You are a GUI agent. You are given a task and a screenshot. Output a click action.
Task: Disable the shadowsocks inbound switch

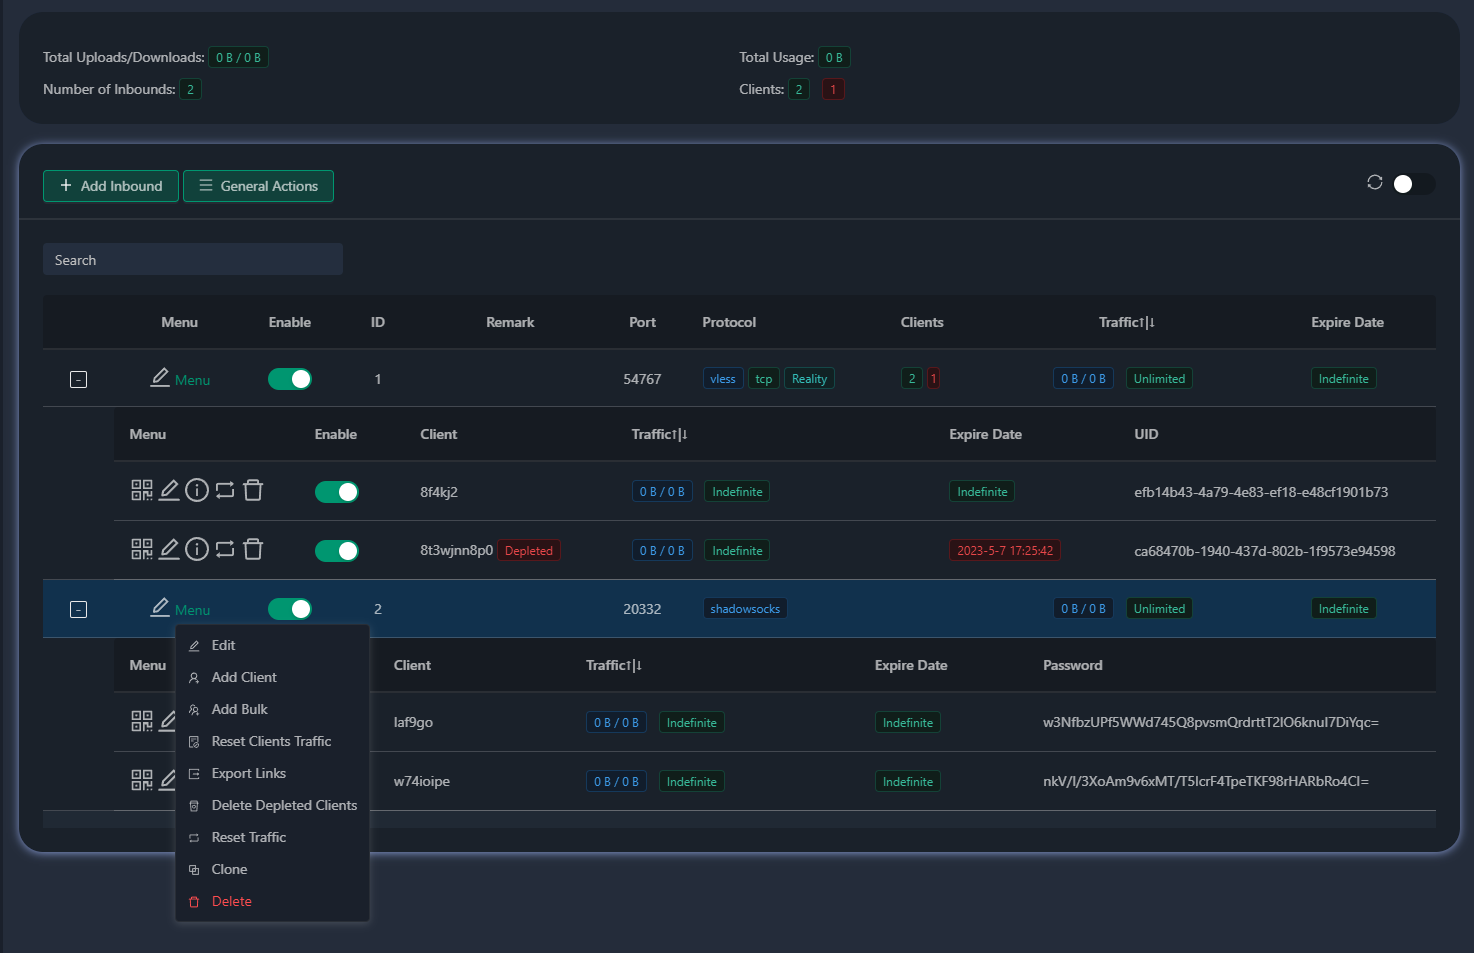tap(290, 609)
